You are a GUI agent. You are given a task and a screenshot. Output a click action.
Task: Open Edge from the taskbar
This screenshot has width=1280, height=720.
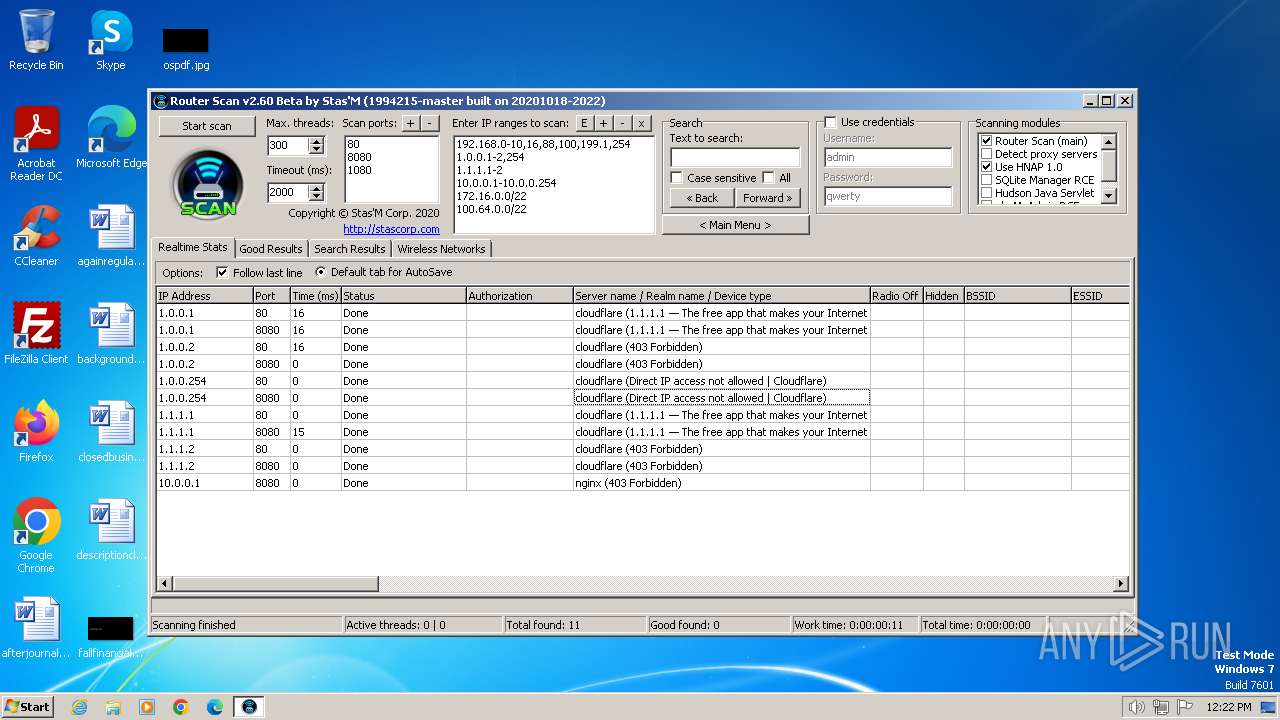(x=215, y=707)
